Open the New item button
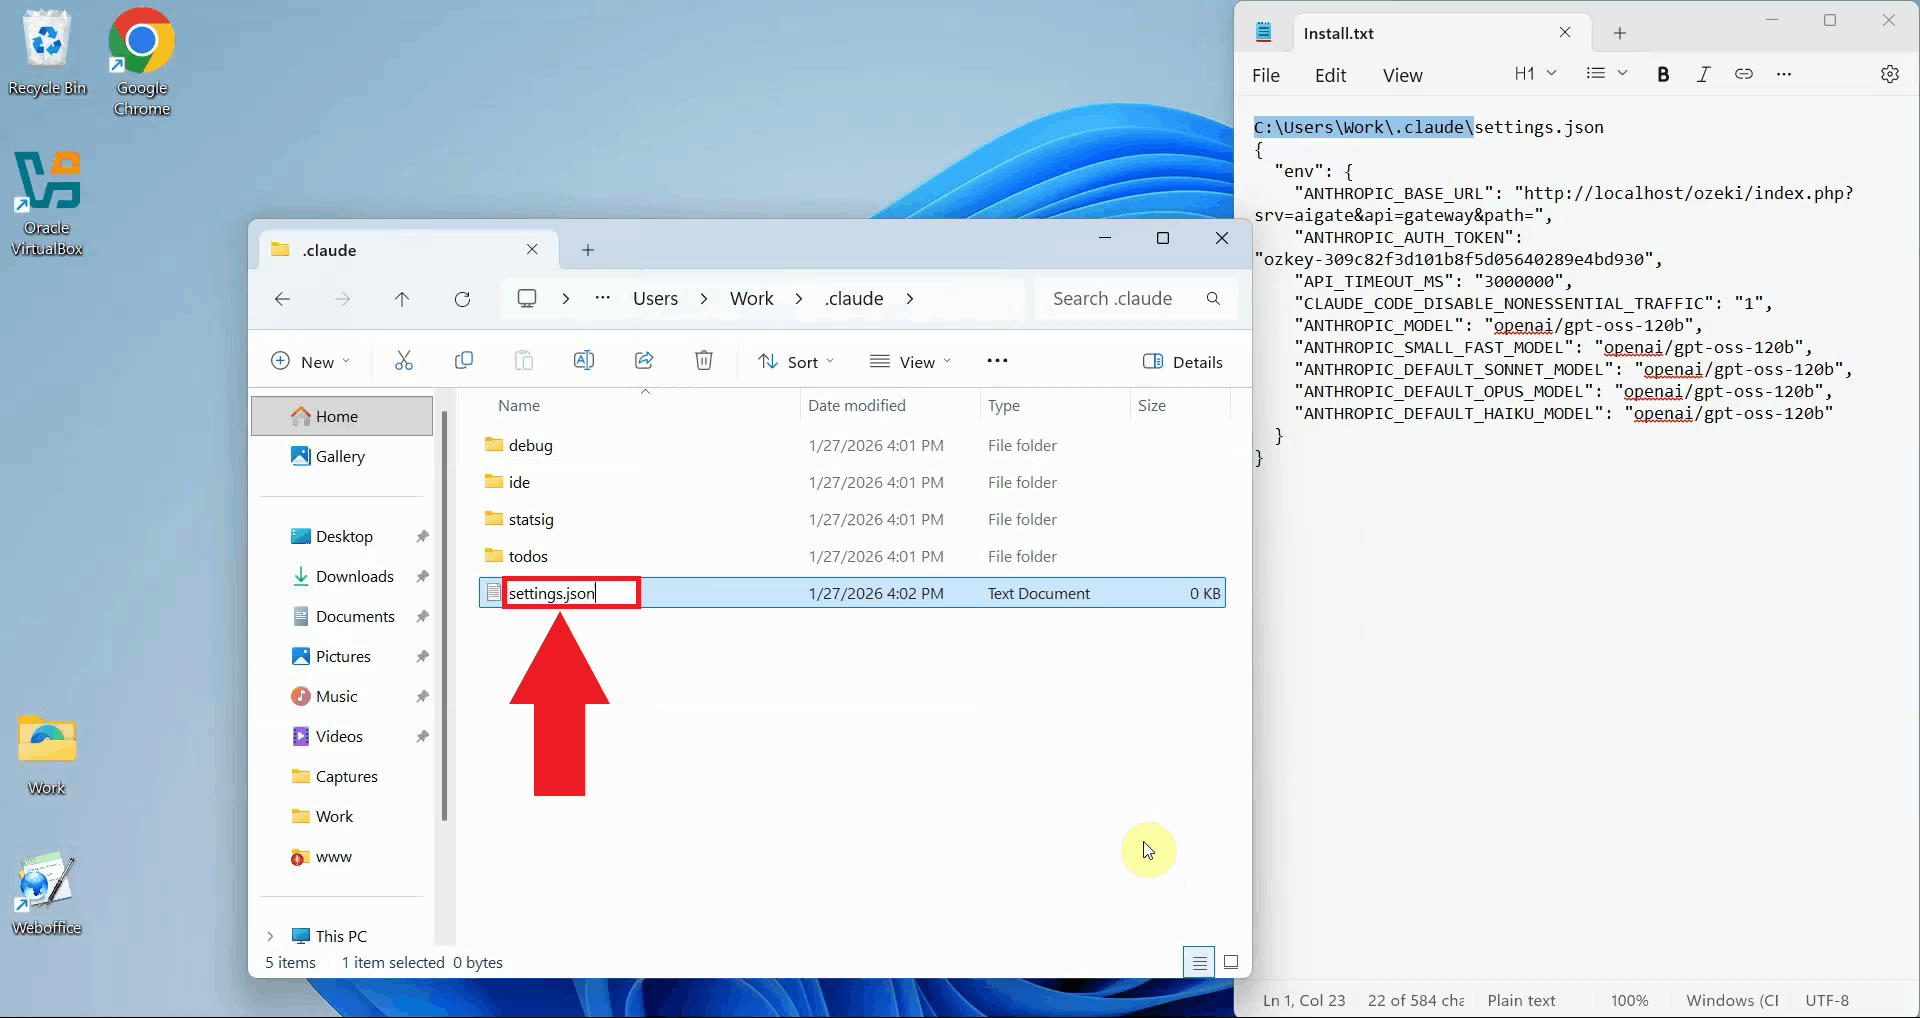 coord(310,361)
